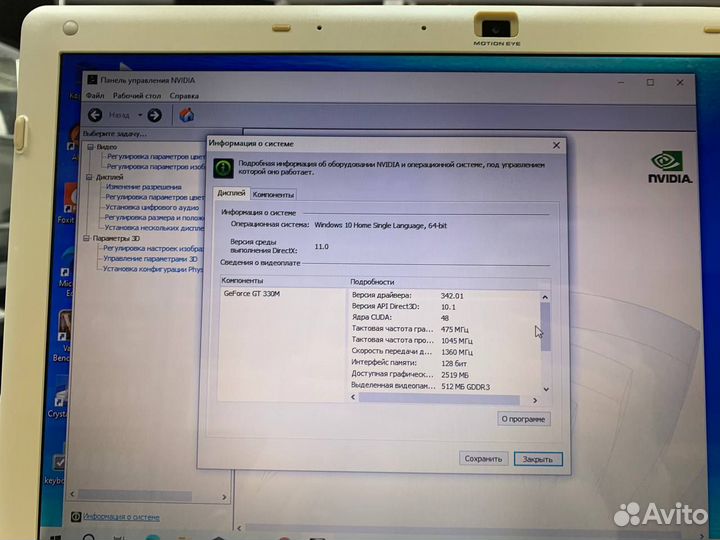
Task: Click the Закрыть button
Action: [x=538, y=459]
